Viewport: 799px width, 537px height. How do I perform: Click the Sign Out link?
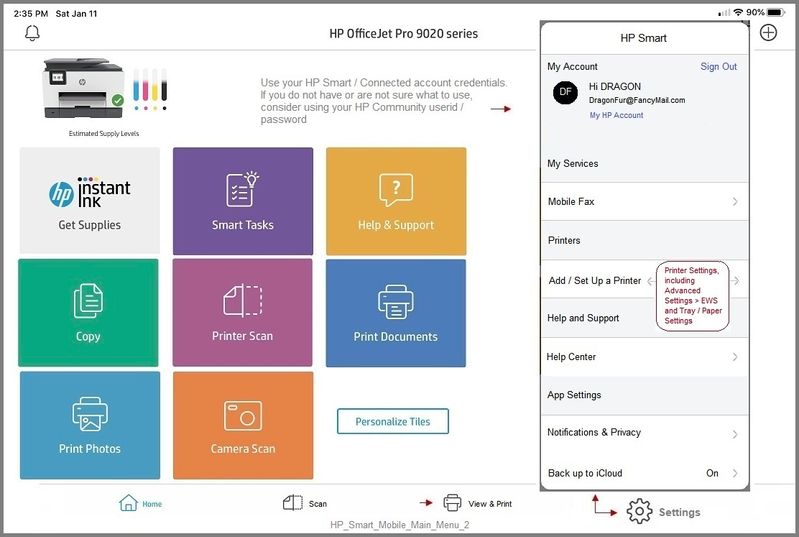718,66
